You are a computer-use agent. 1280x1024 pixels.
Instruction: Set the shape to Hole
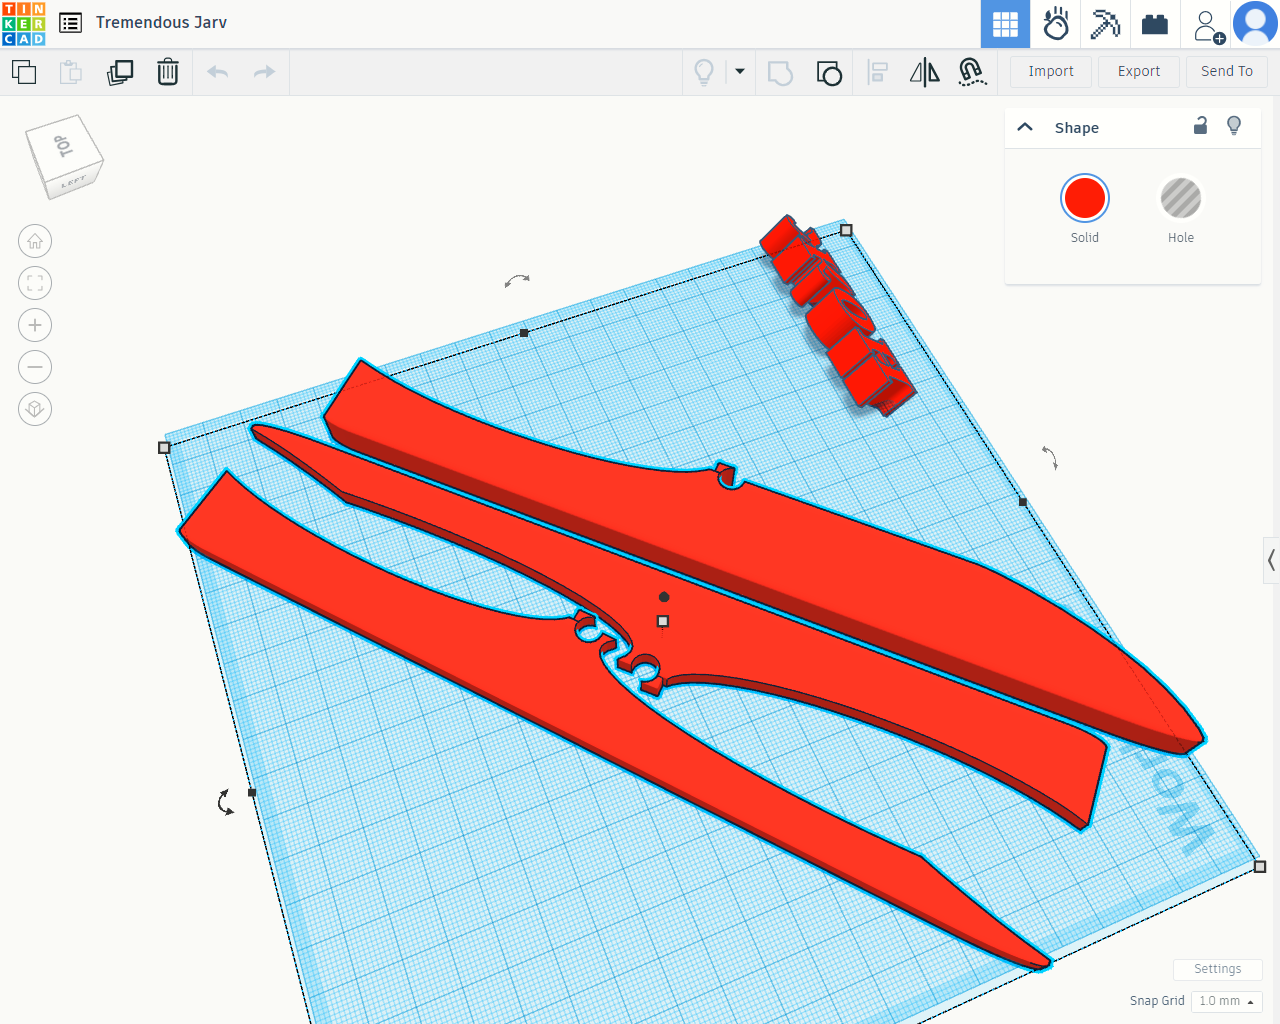1181,198
